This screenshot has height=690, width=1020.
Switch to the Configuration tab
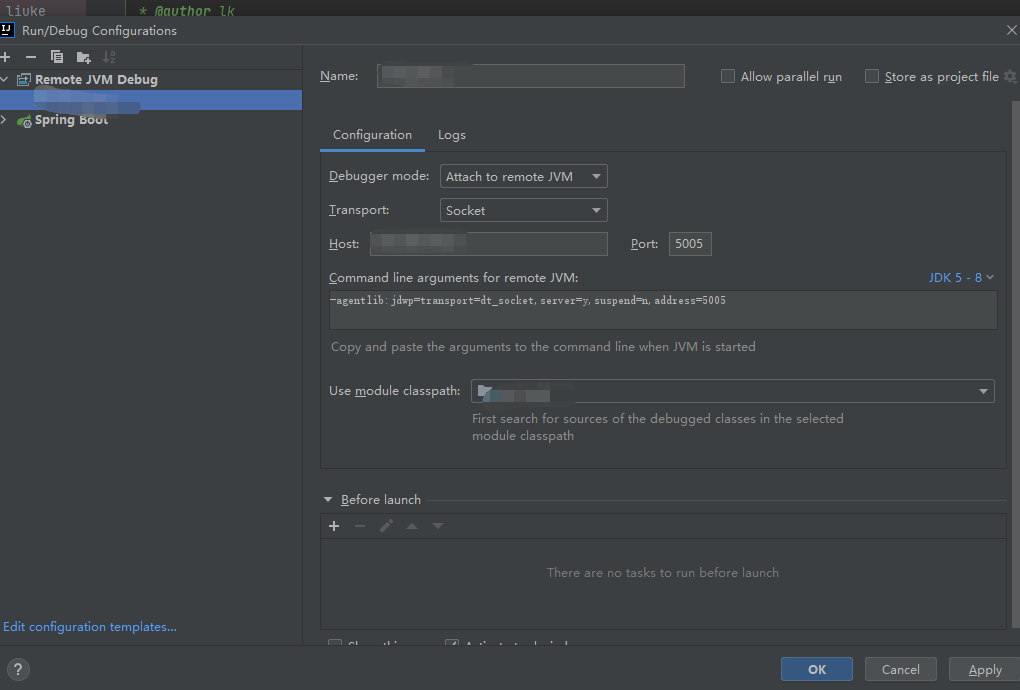372,135
